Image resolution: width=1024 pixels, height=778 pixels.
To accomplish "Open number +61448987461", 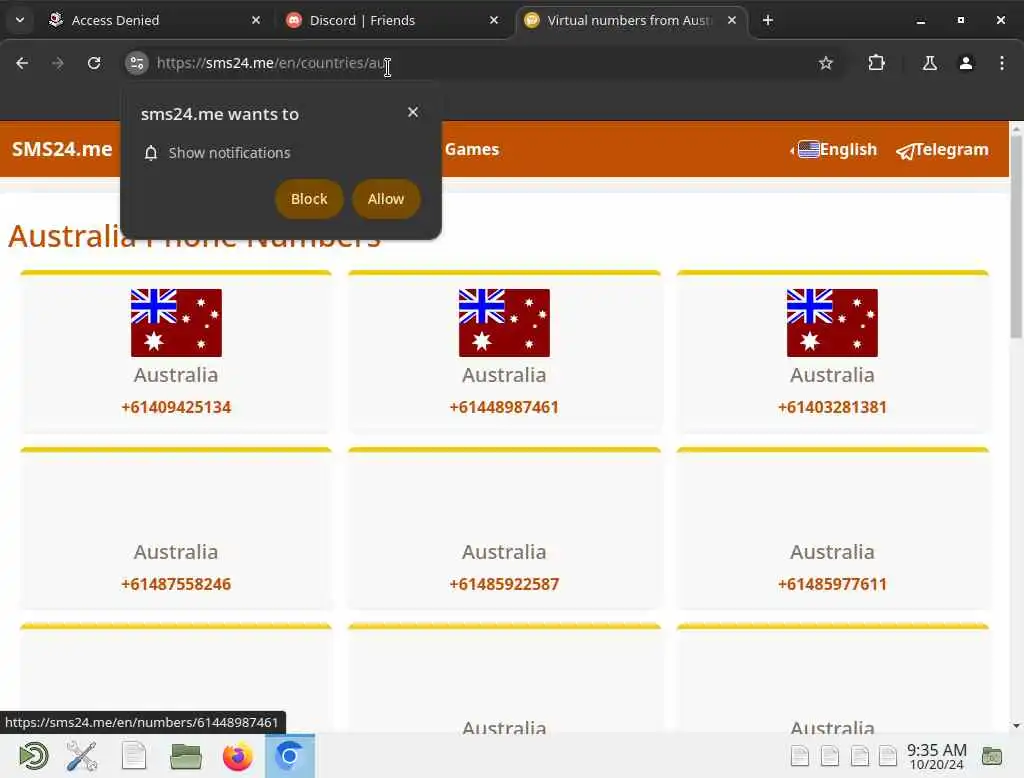I will tap(504, 407).
